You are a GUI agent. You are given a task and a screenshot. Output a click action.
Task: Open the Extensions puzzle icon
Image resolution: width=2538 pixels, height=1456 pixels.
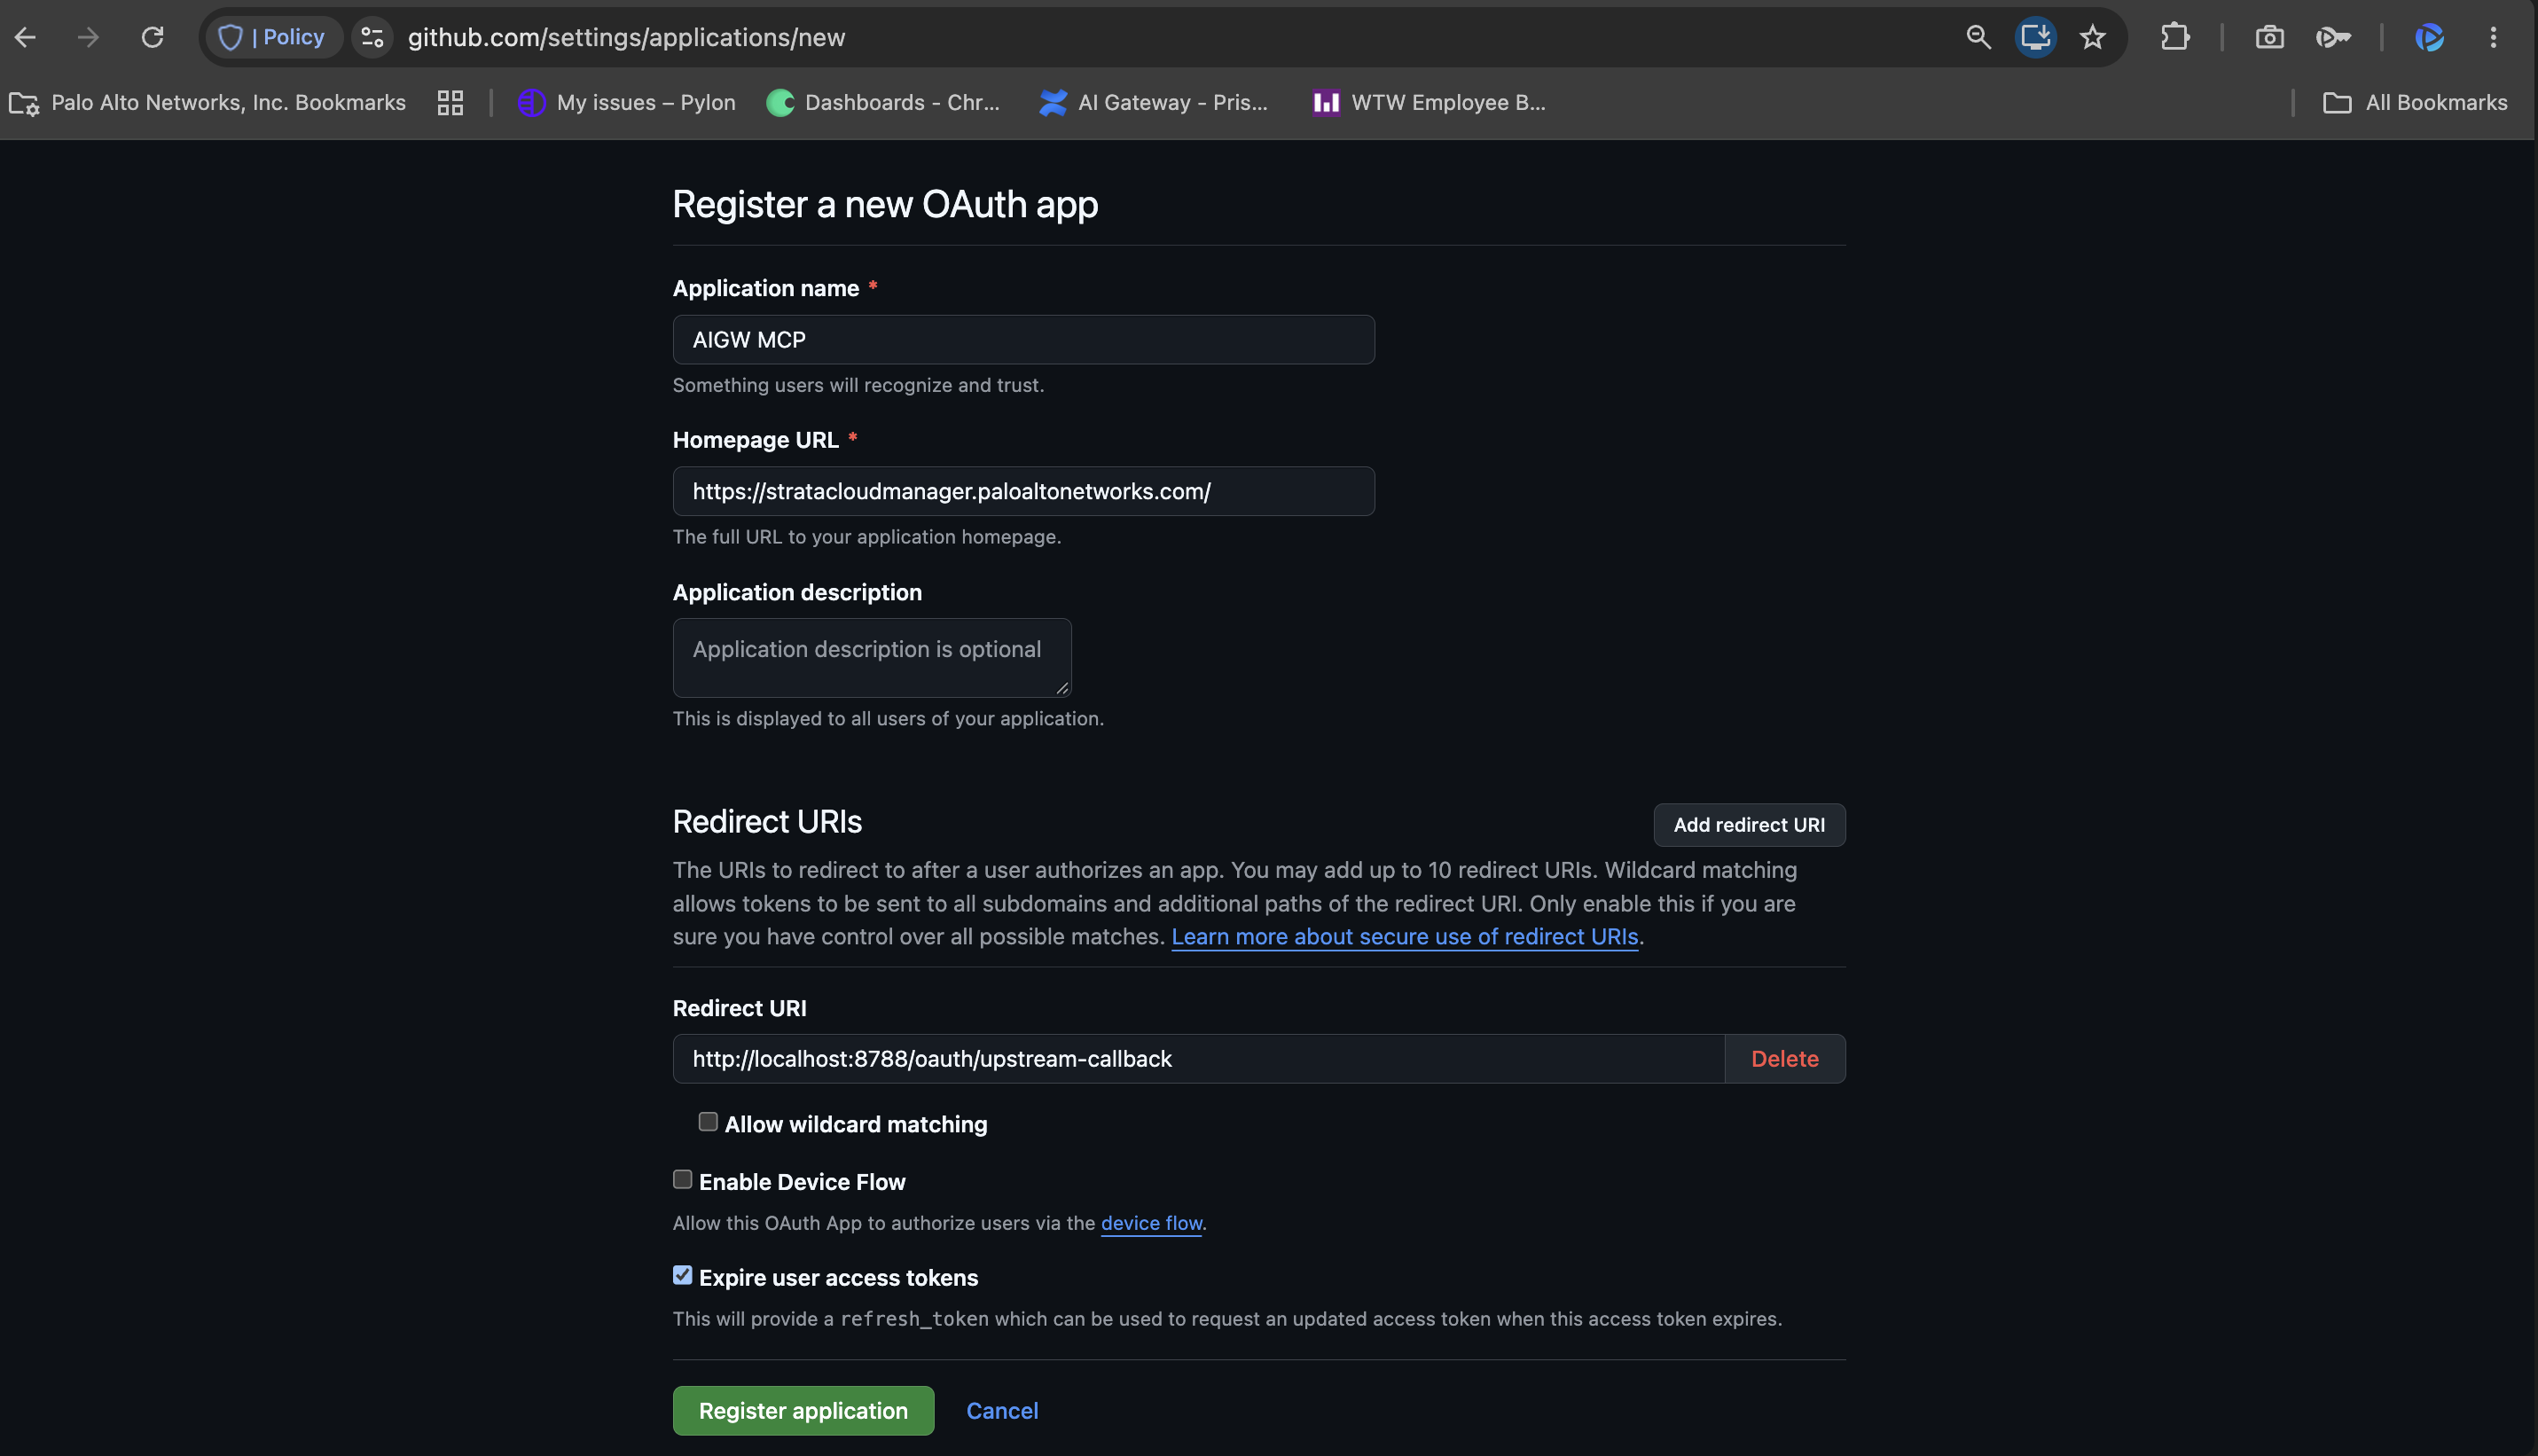point(2174,37)
